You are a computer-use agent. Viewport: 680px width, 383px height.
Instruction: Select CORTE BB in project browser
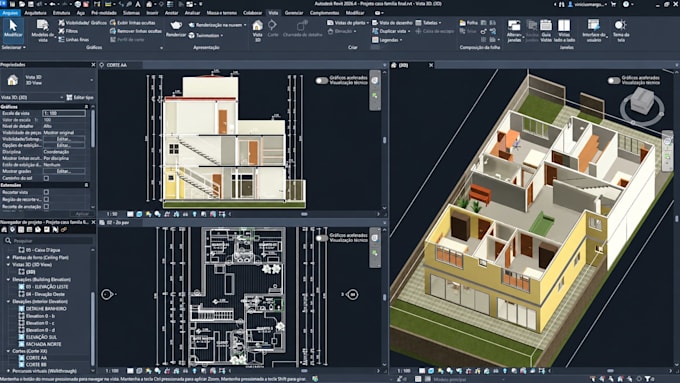36,365
